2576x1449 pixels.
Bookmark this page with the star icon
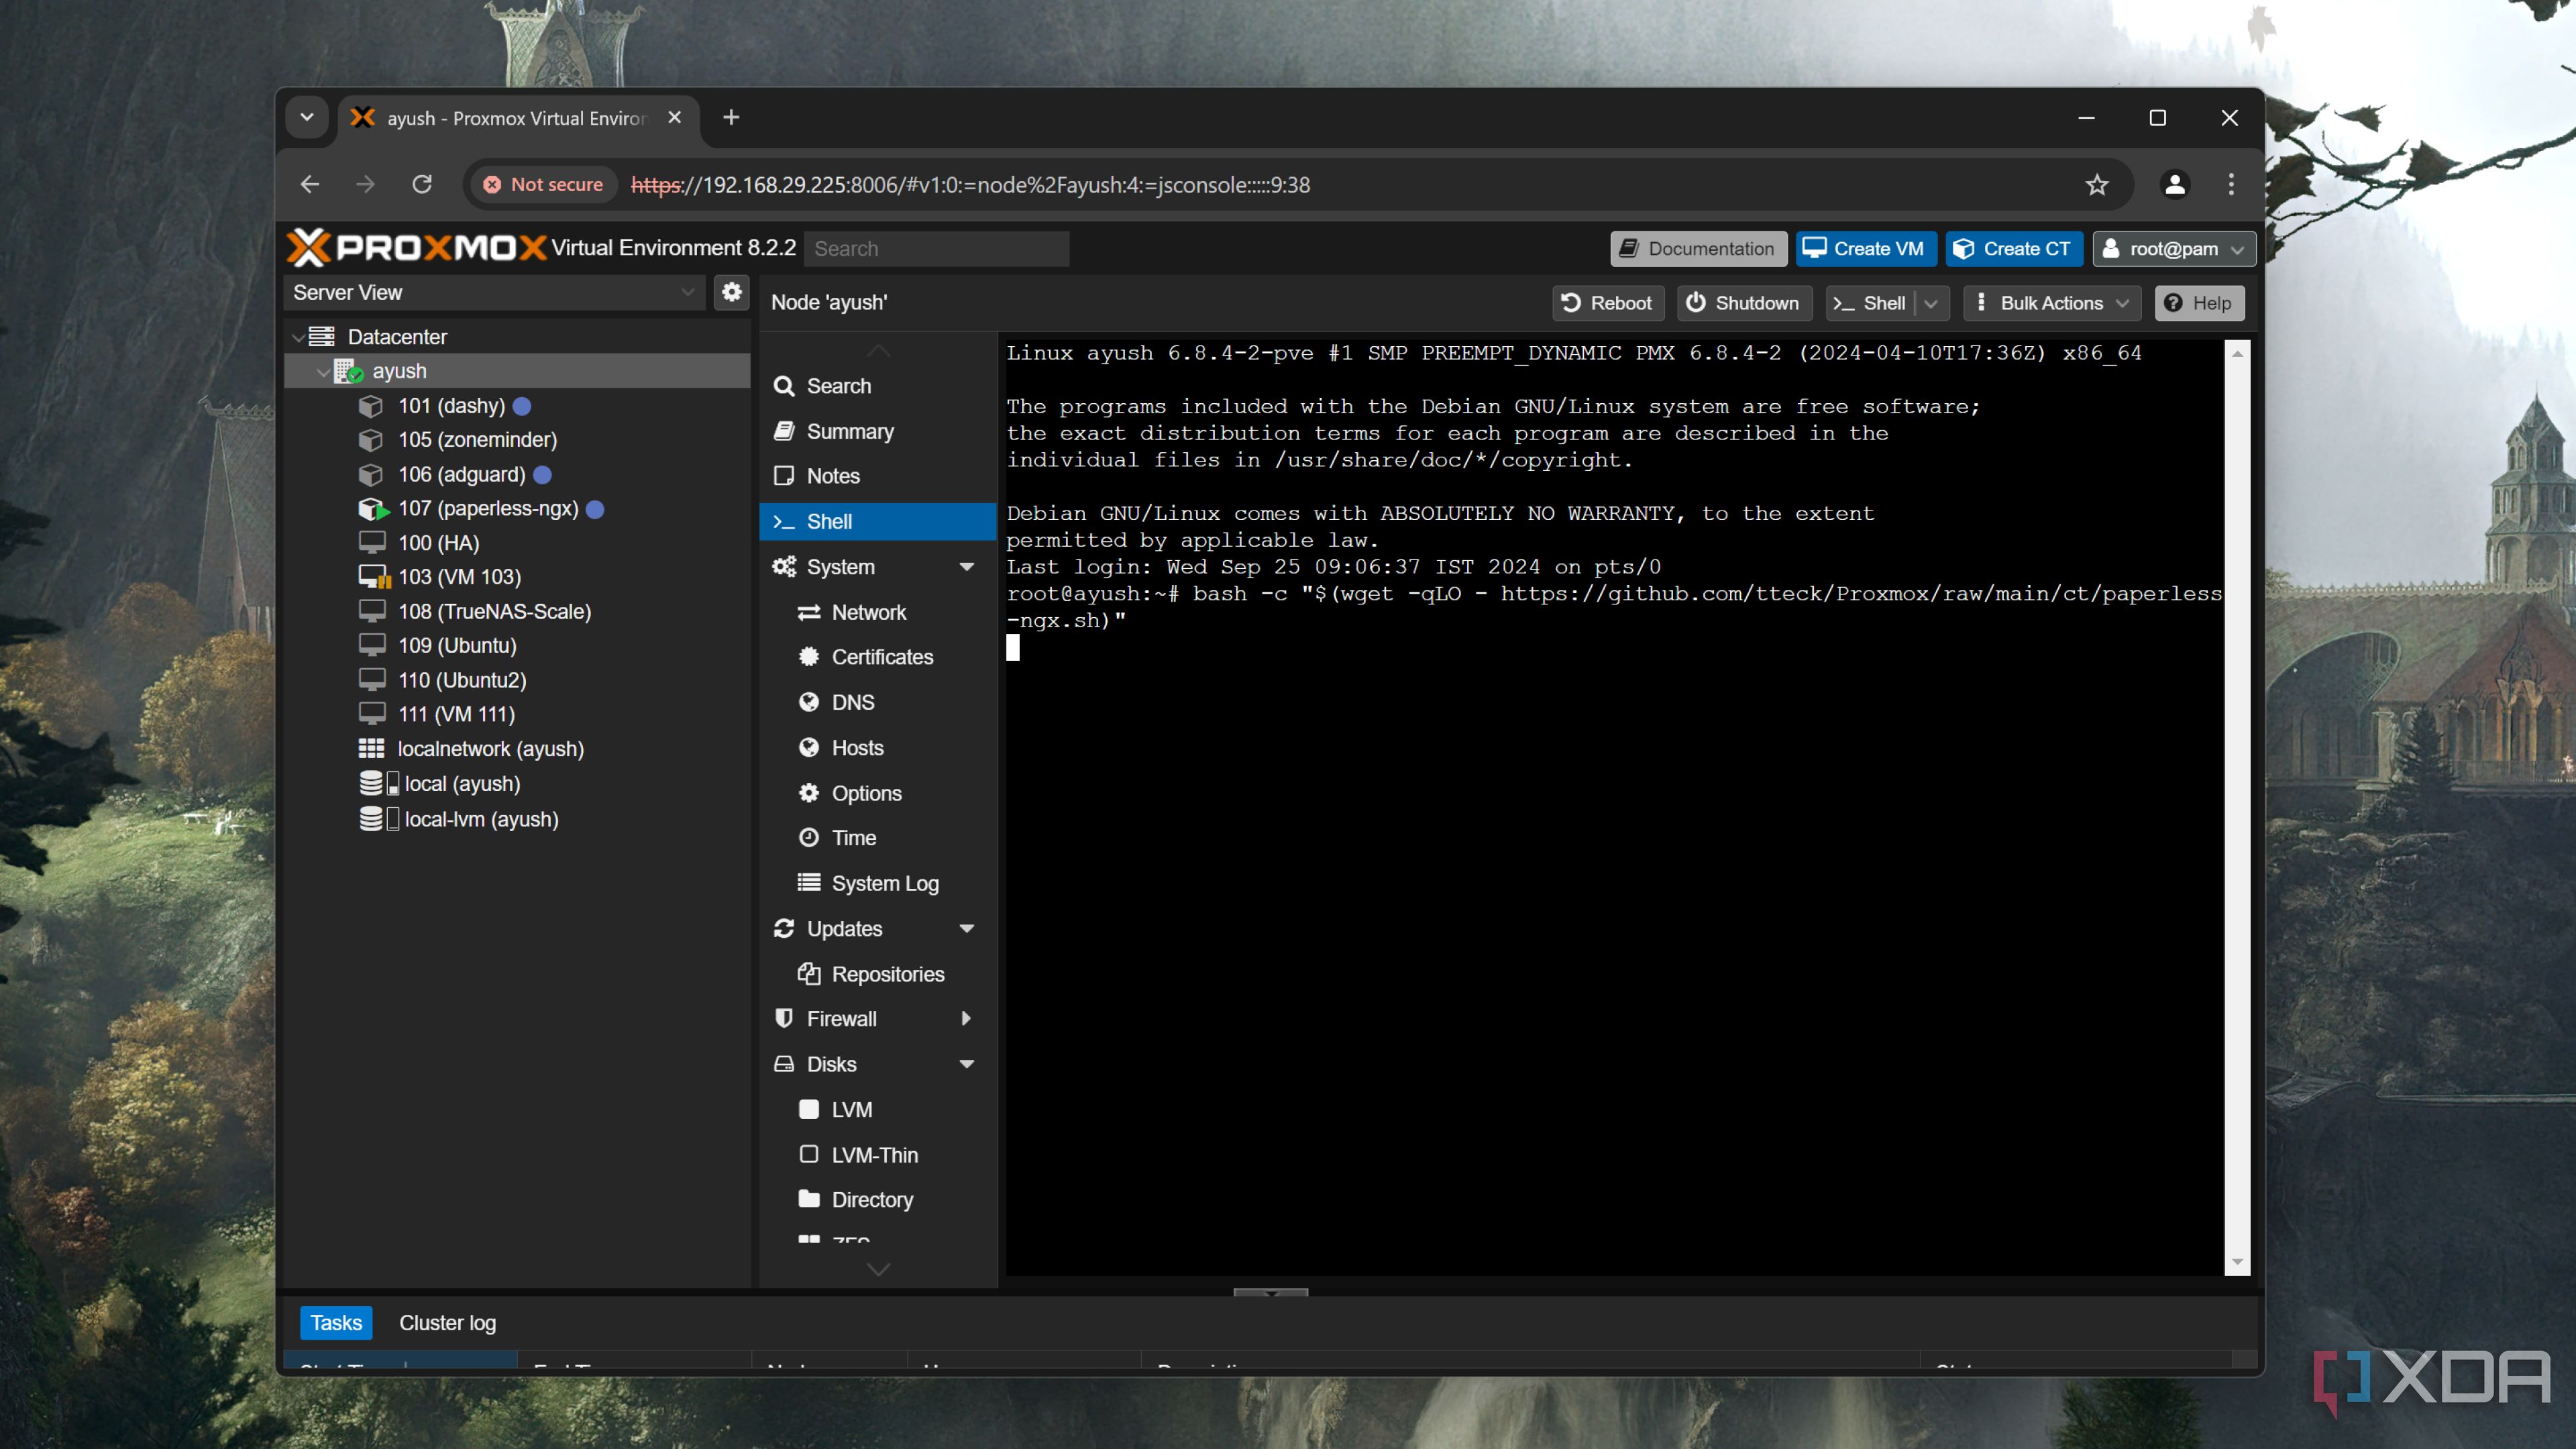(2097, 185)
